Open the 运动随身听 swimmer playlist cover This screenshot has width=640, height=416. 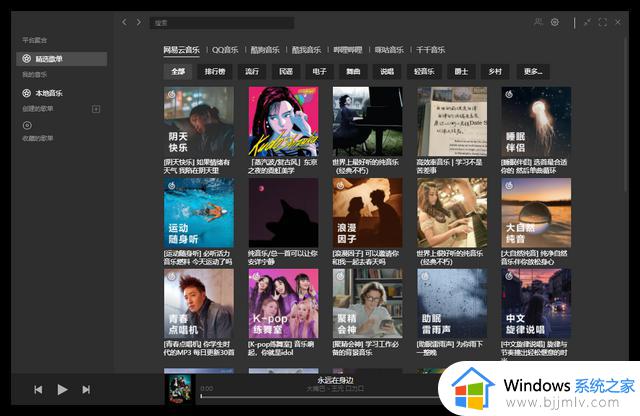(x=199, y=213)
